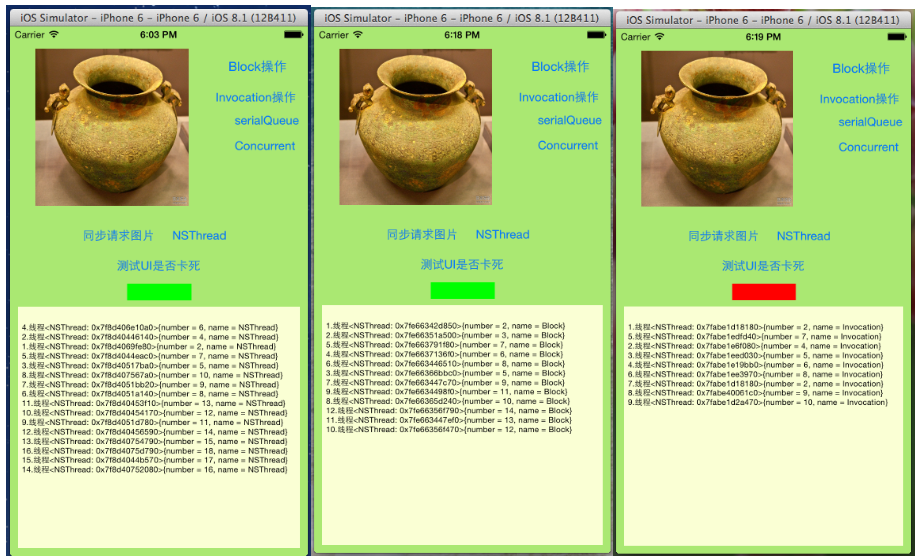Click the 6:19 PM clock in status bar
The height and width of the screenshot is (560, 922).
click(x=763, y=36)
